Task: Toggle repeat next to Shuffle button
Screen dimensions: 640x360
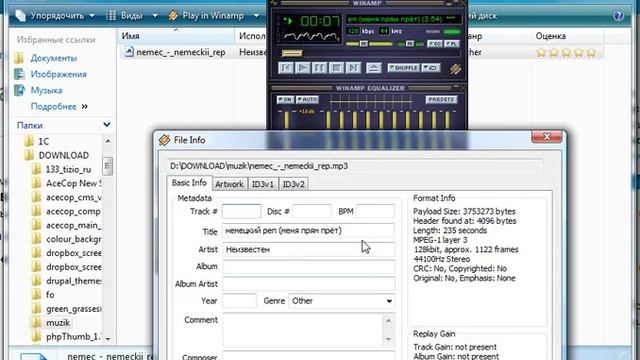Action: coord(430,68)
